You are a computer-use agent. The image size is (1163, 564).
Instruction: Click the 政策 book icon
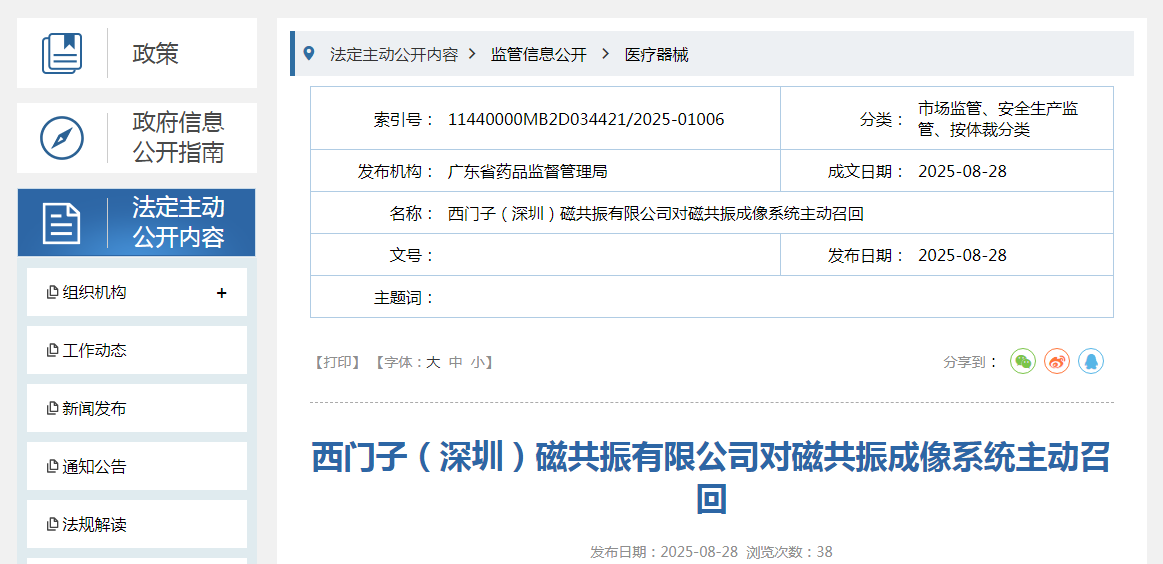tap(62, 53)
